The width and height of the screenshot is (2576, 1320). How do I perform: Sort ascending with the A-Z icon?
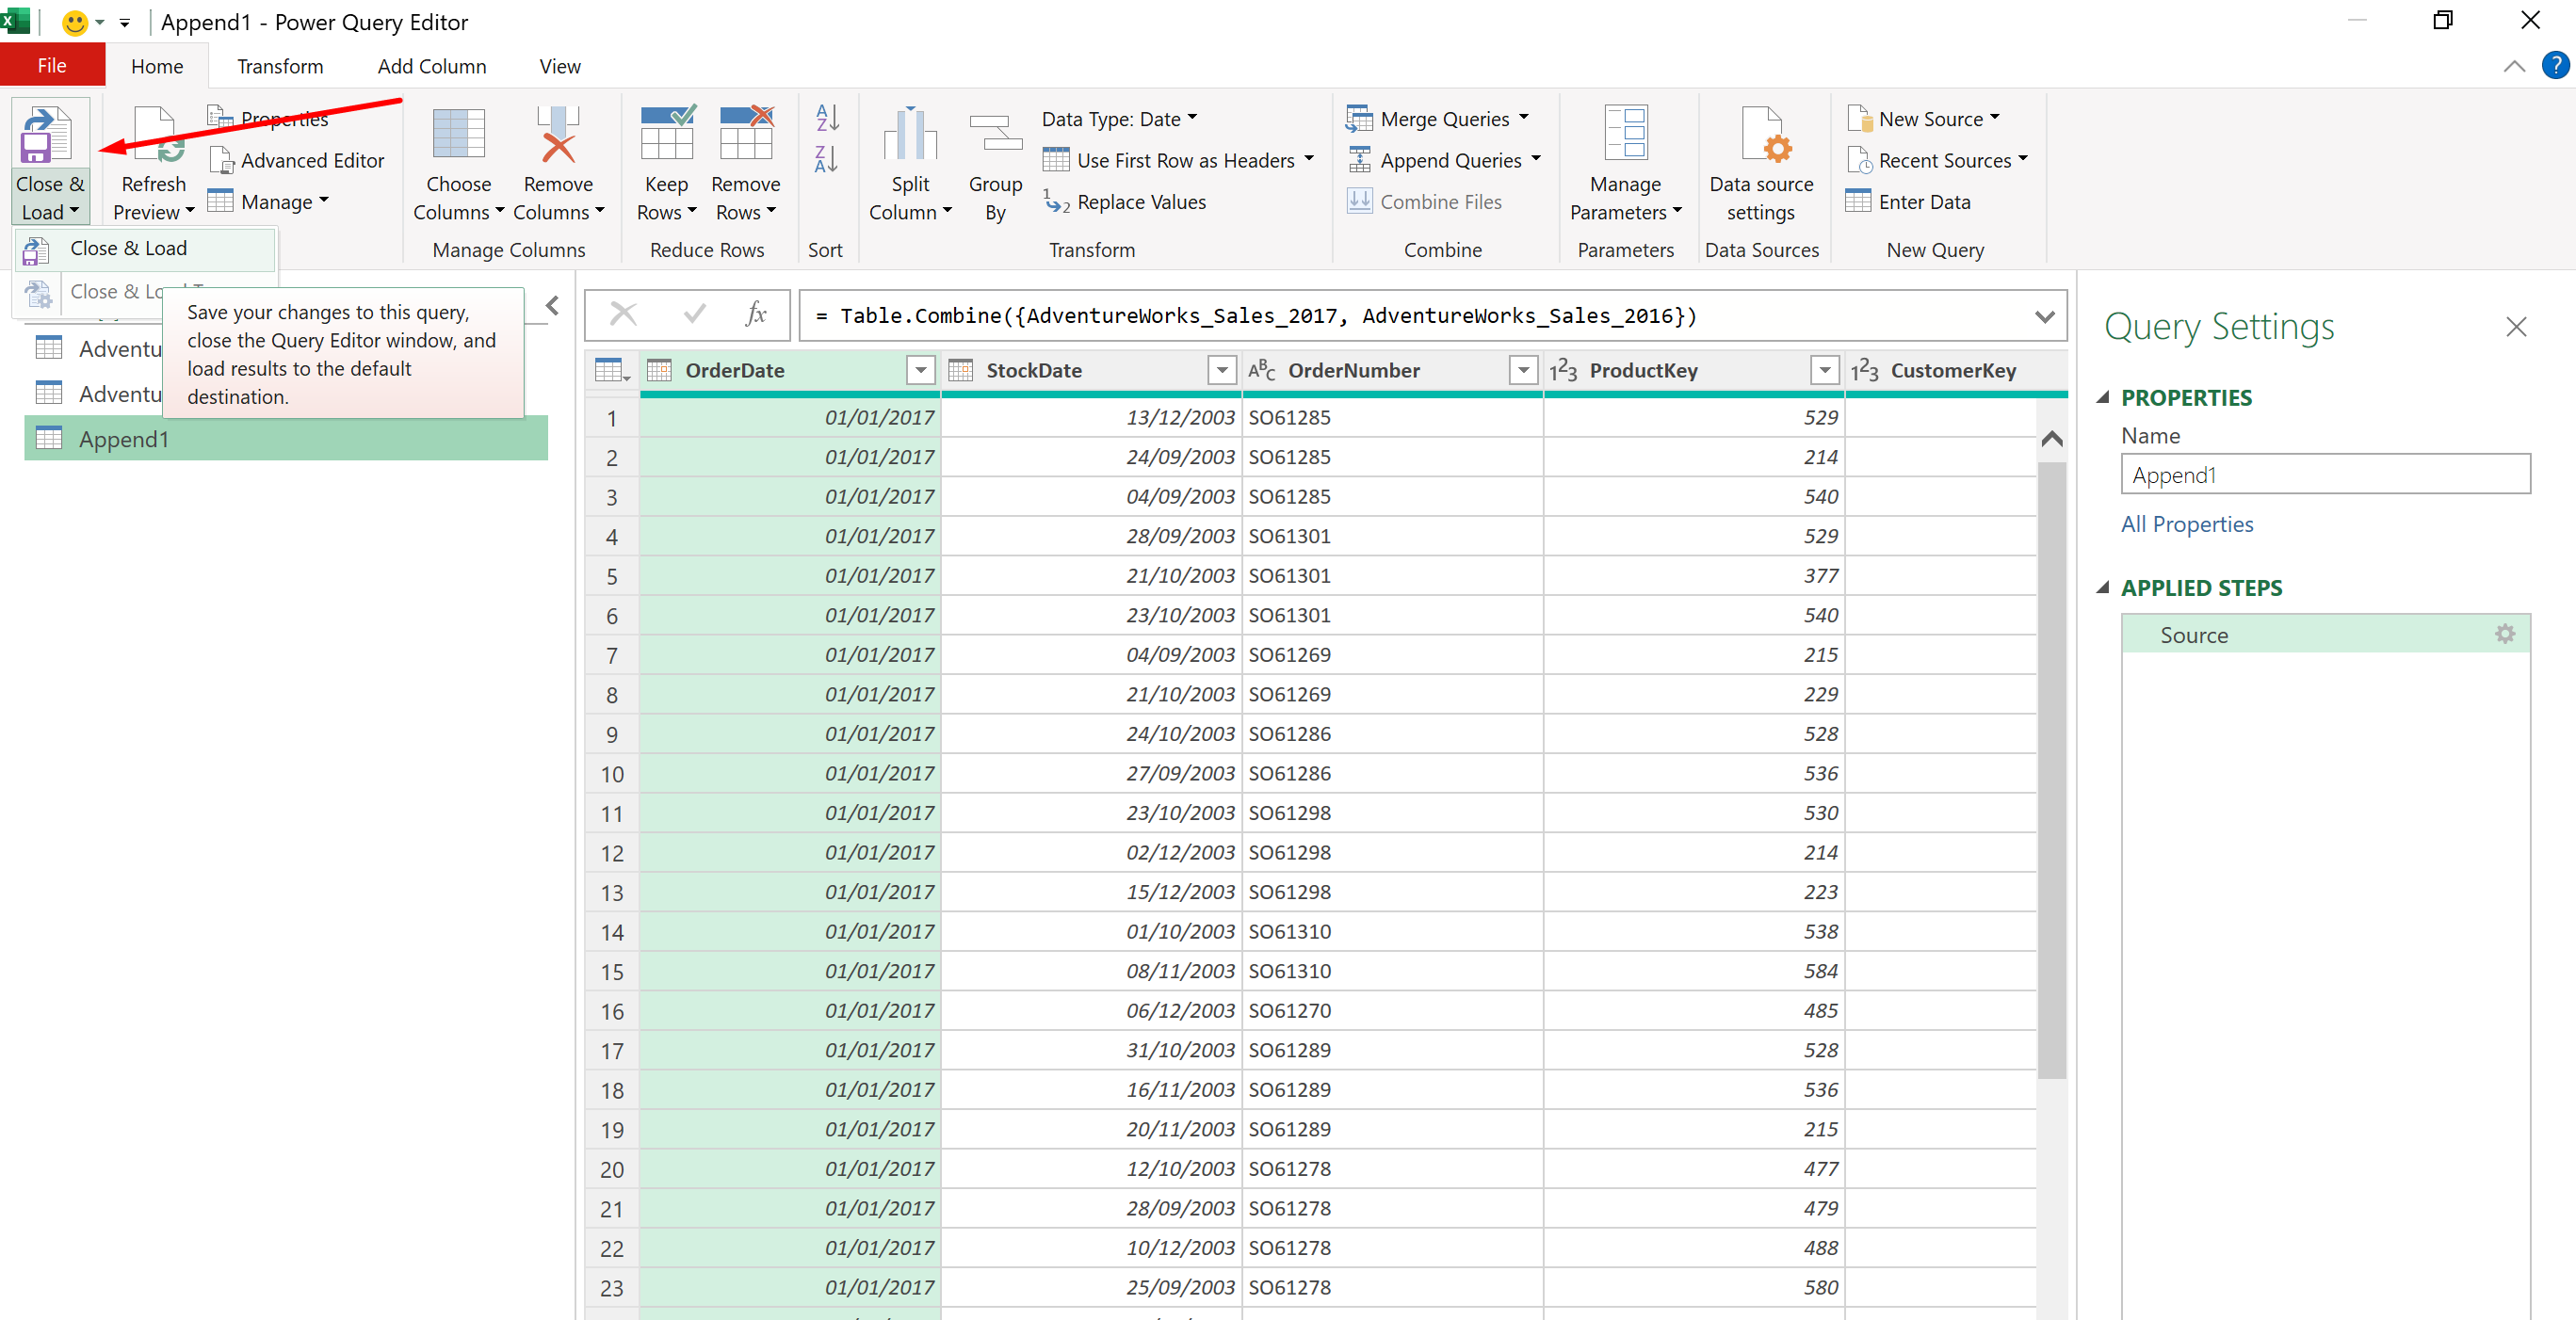coord(827,118)
